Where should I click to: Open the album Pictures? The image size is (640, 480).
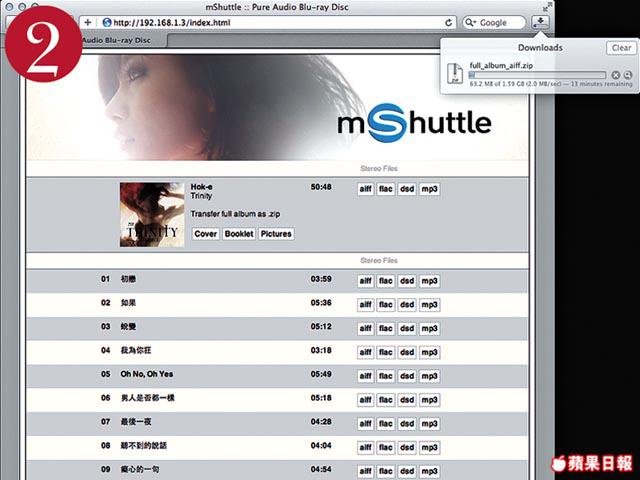(276, 234)
